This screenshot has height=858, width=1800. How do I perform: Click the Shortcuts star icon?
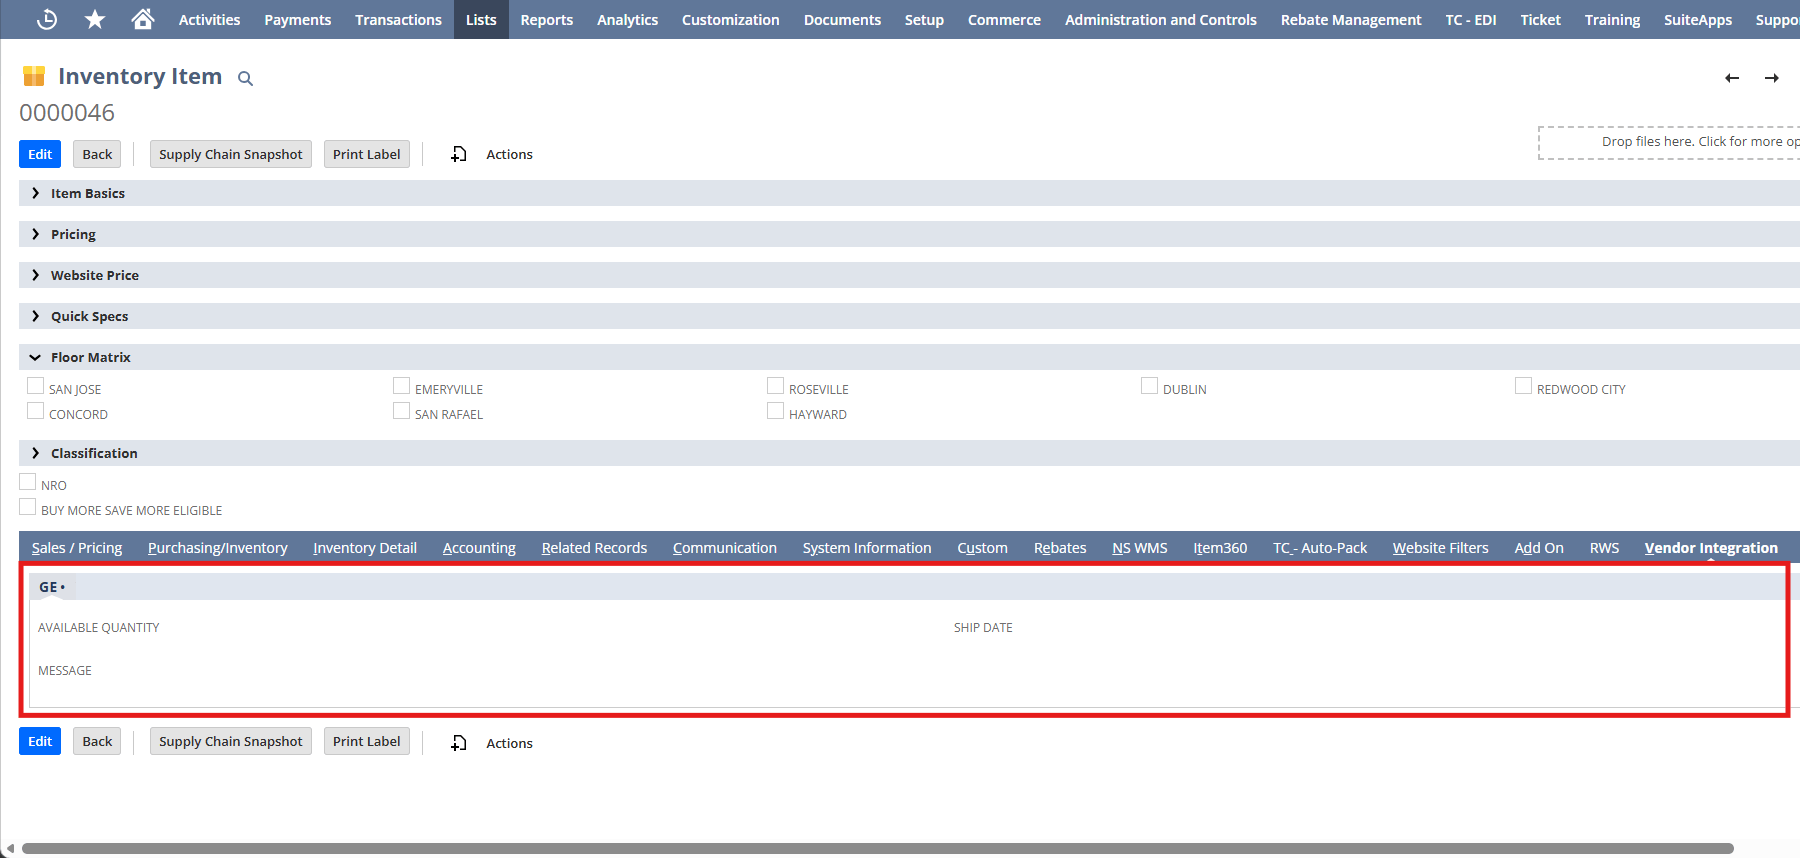point(95,19)
